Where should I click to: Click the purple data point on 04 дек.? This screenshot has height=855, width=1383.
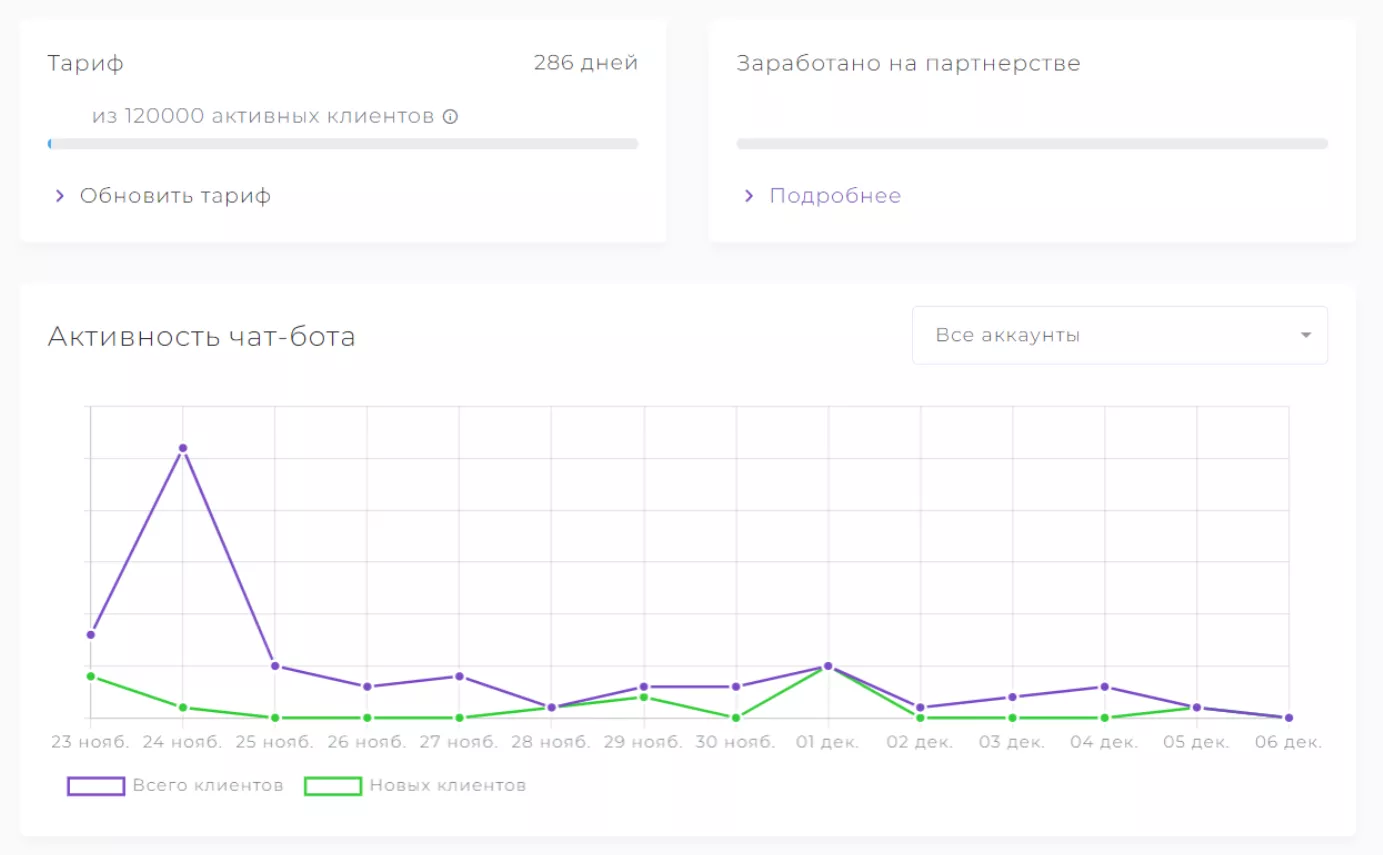[x=1104, y=686]
